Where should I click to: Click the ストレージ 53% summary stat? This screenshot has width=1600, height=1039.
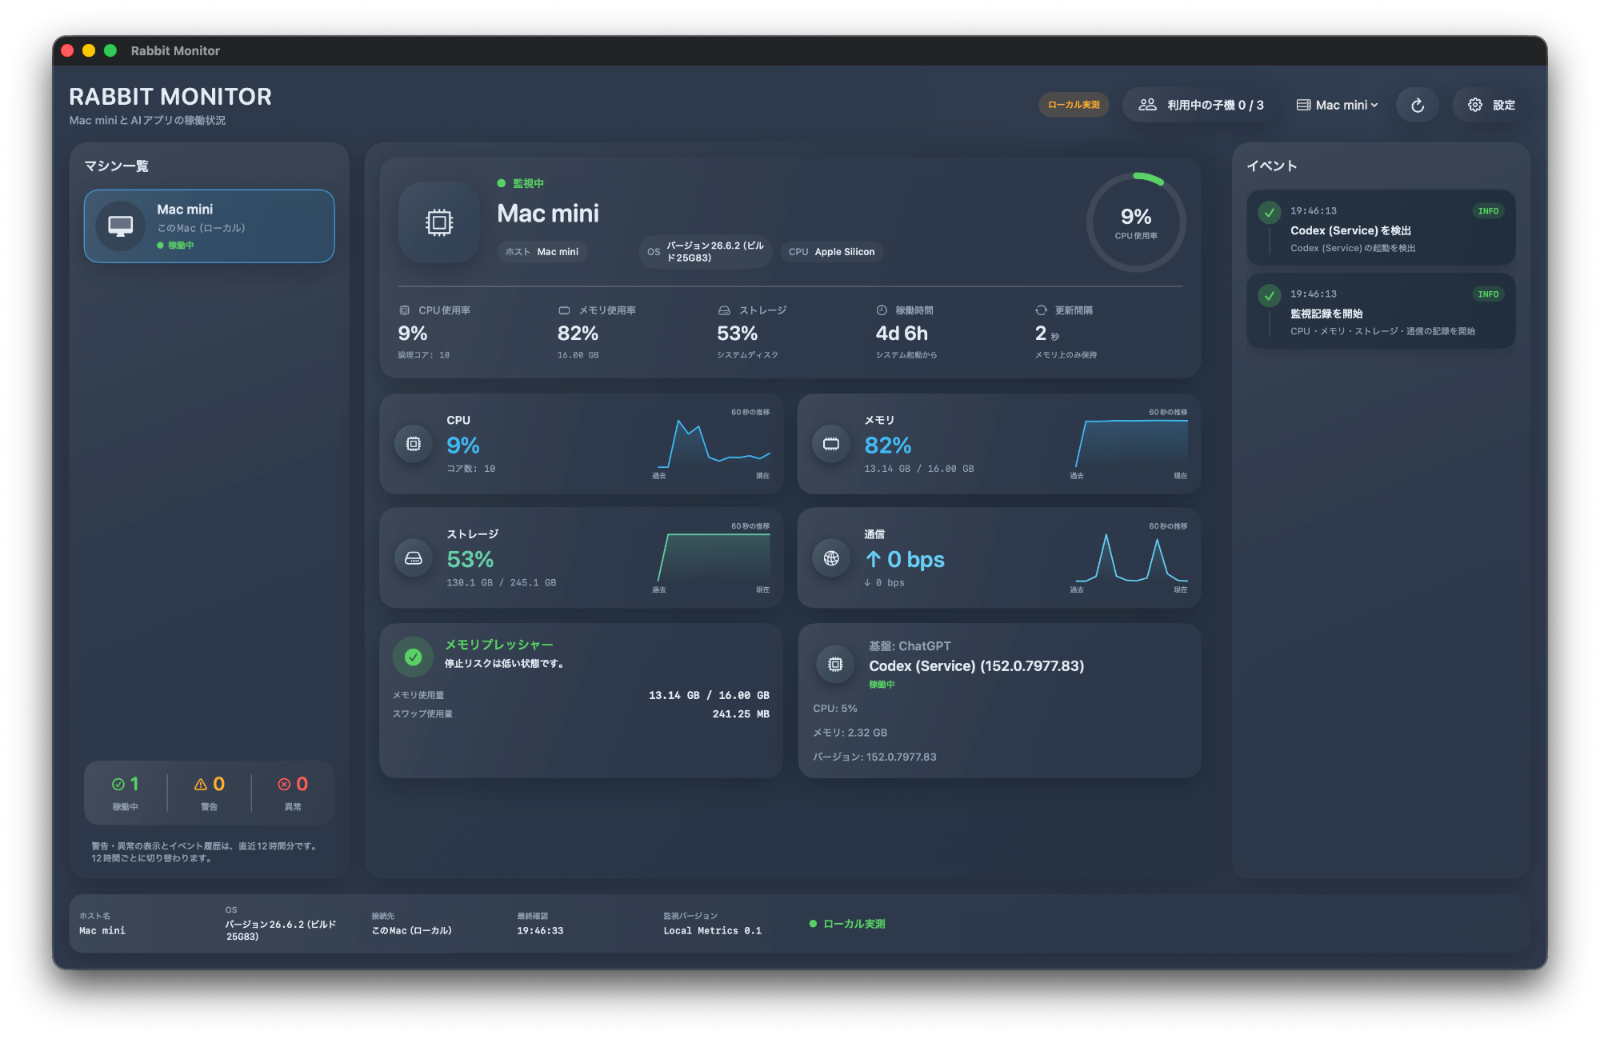(x=751, y=333)
